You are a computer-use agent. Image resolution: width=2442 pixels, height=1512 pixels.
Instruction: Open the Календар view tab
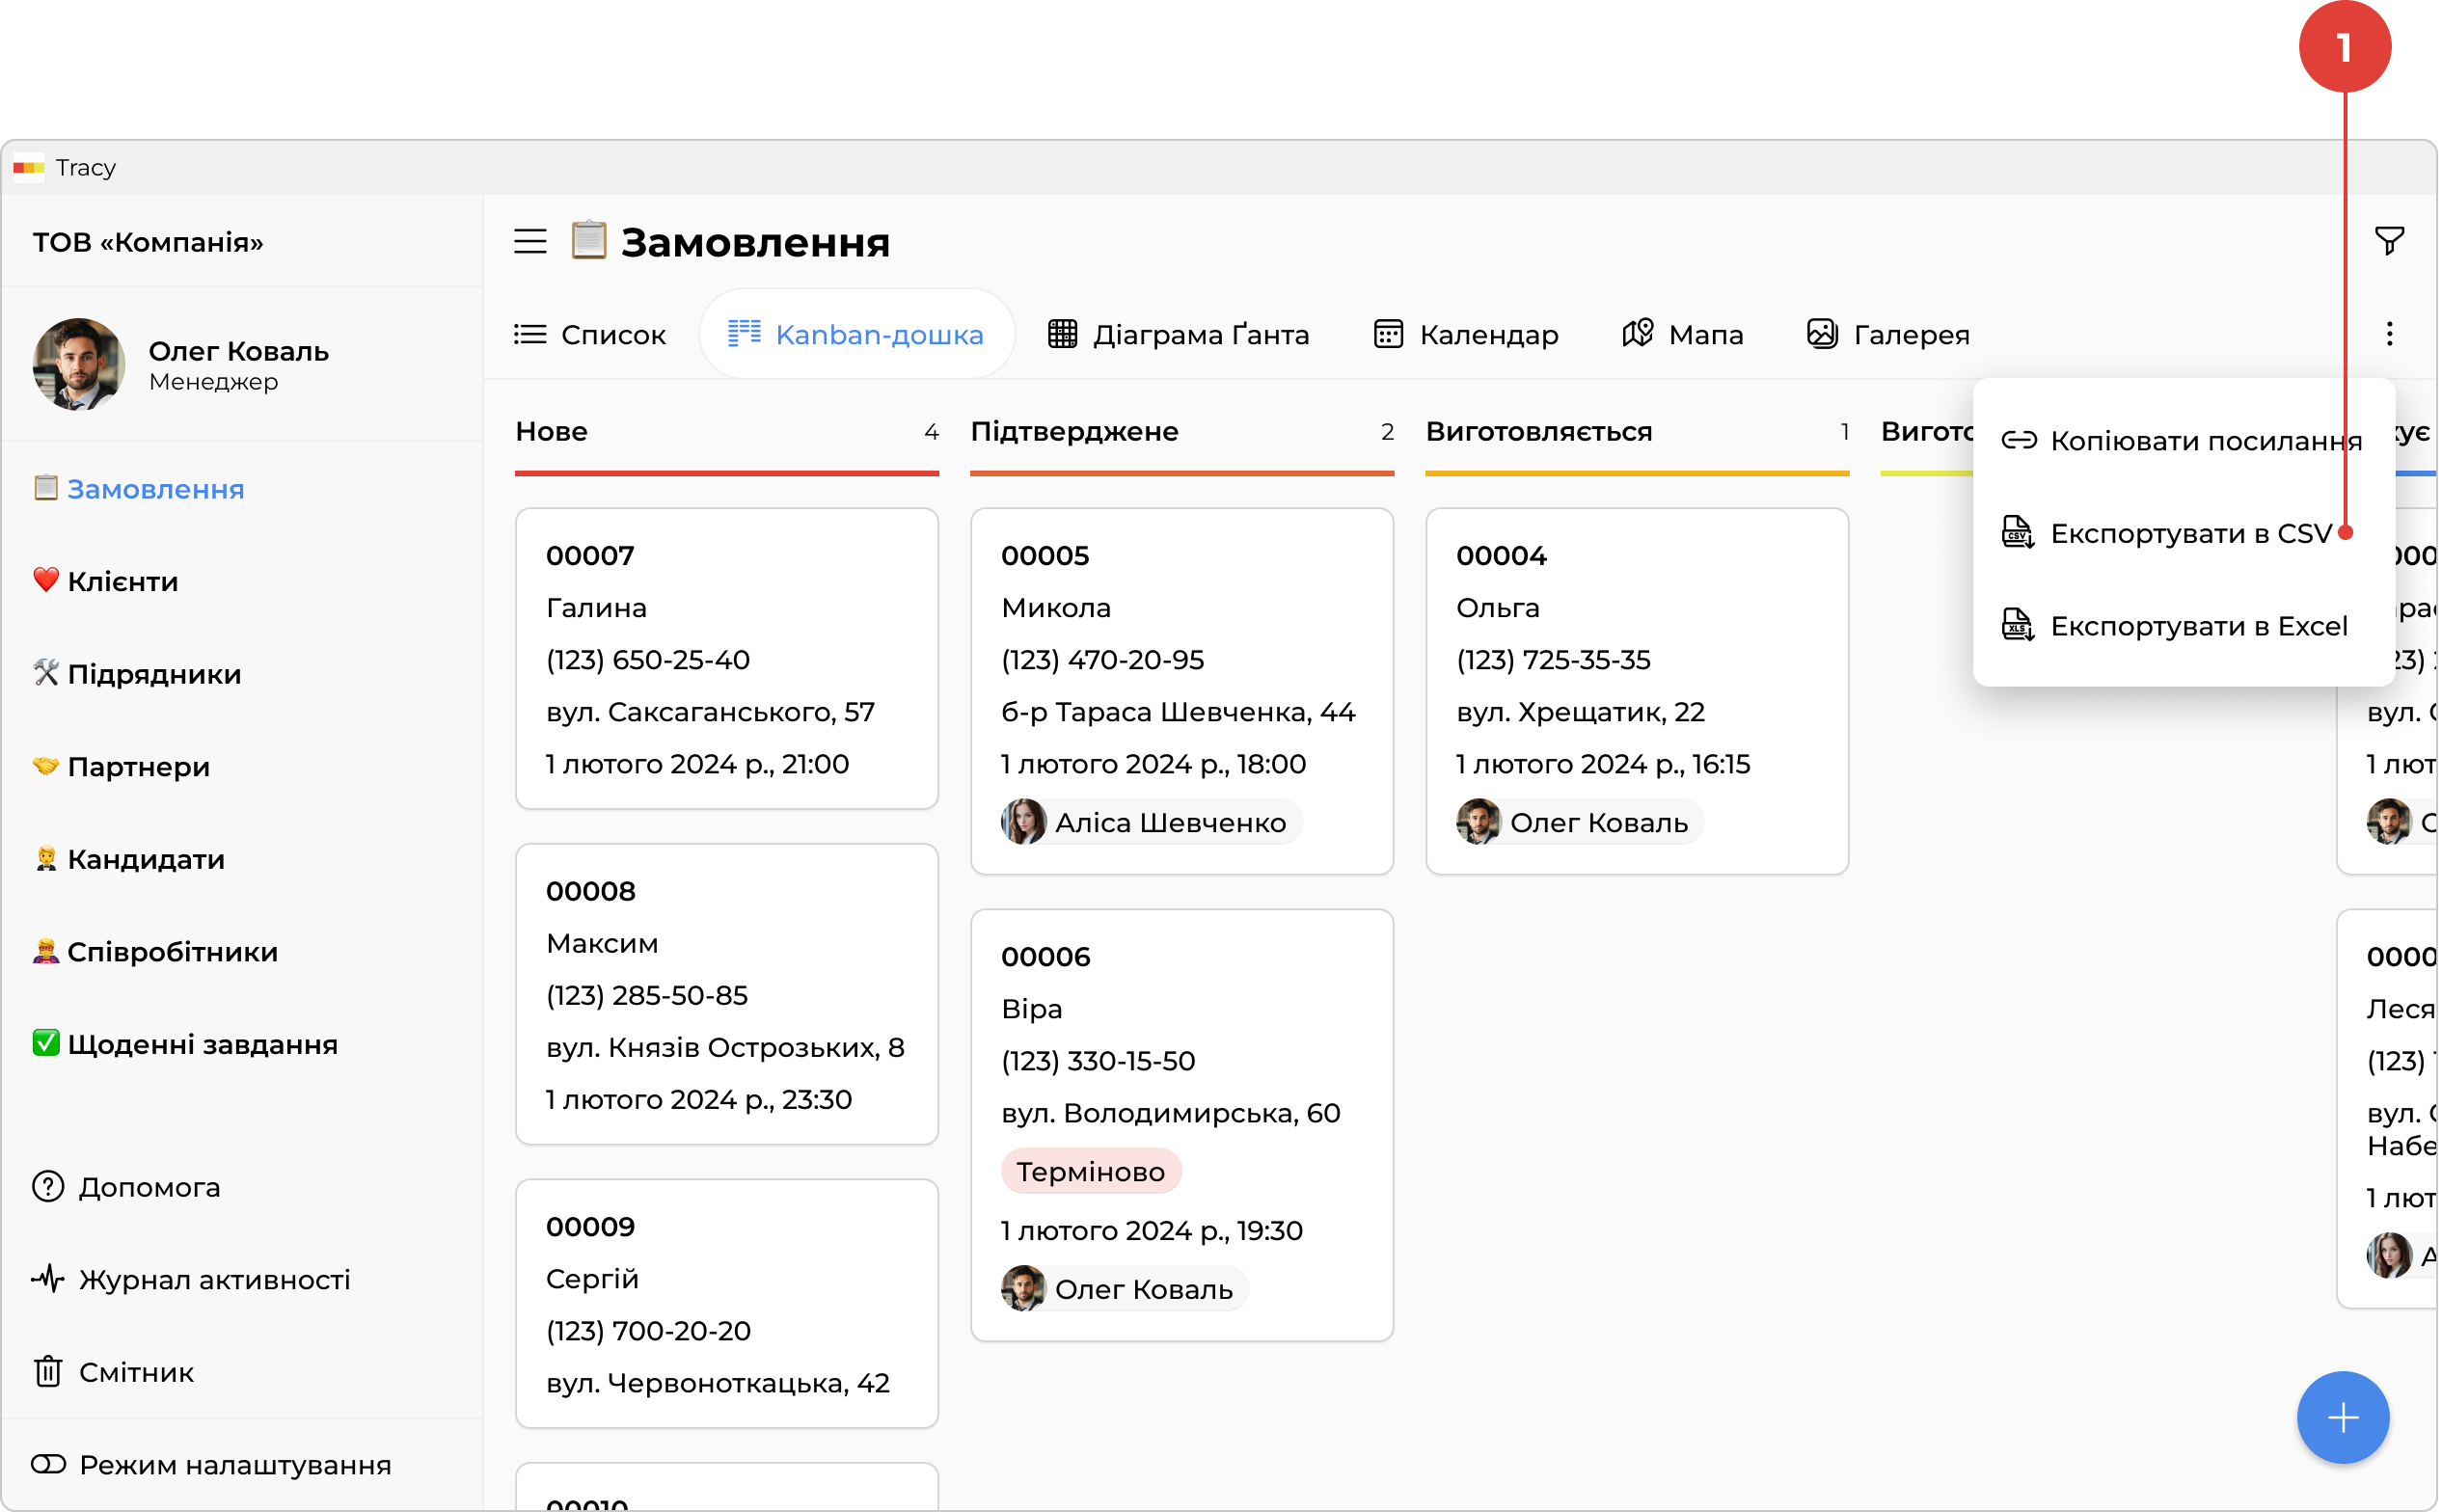[x=1466, y=334]
